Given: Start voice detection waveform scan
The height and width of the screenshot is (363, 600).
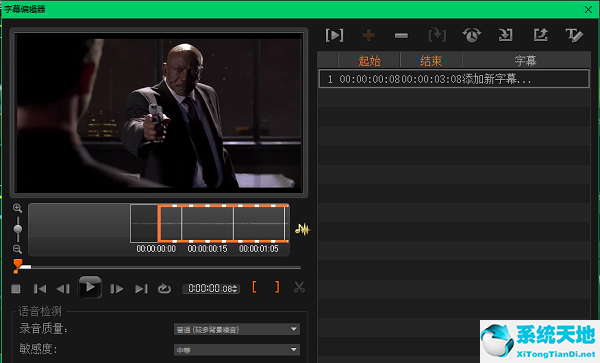Looking at the screenshot, I should coord(302,229).
